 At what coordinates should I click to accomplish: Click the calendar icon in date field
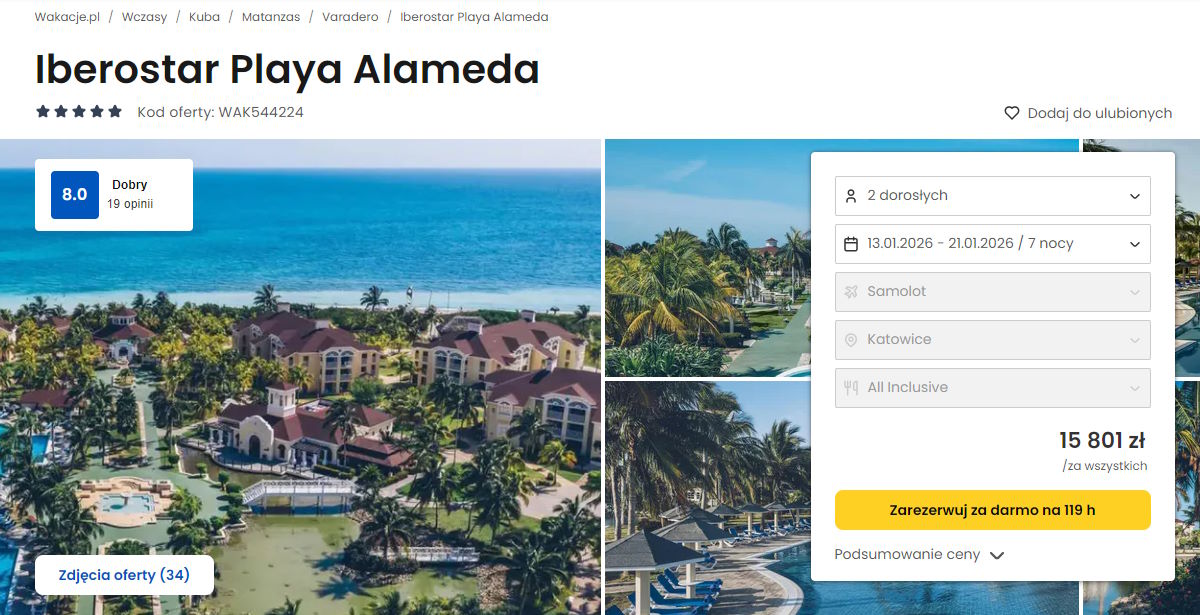click(x=851, y=244)
